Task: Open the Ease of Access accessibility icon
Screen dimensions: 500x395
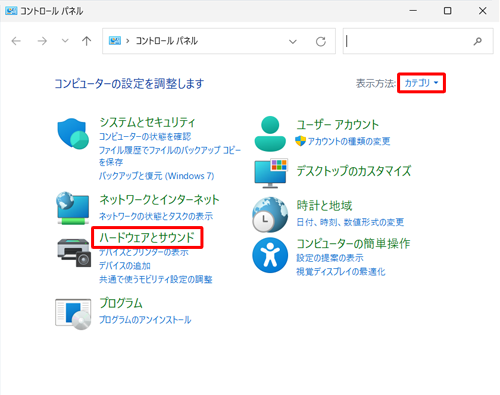Action: (x=270, y=255)
